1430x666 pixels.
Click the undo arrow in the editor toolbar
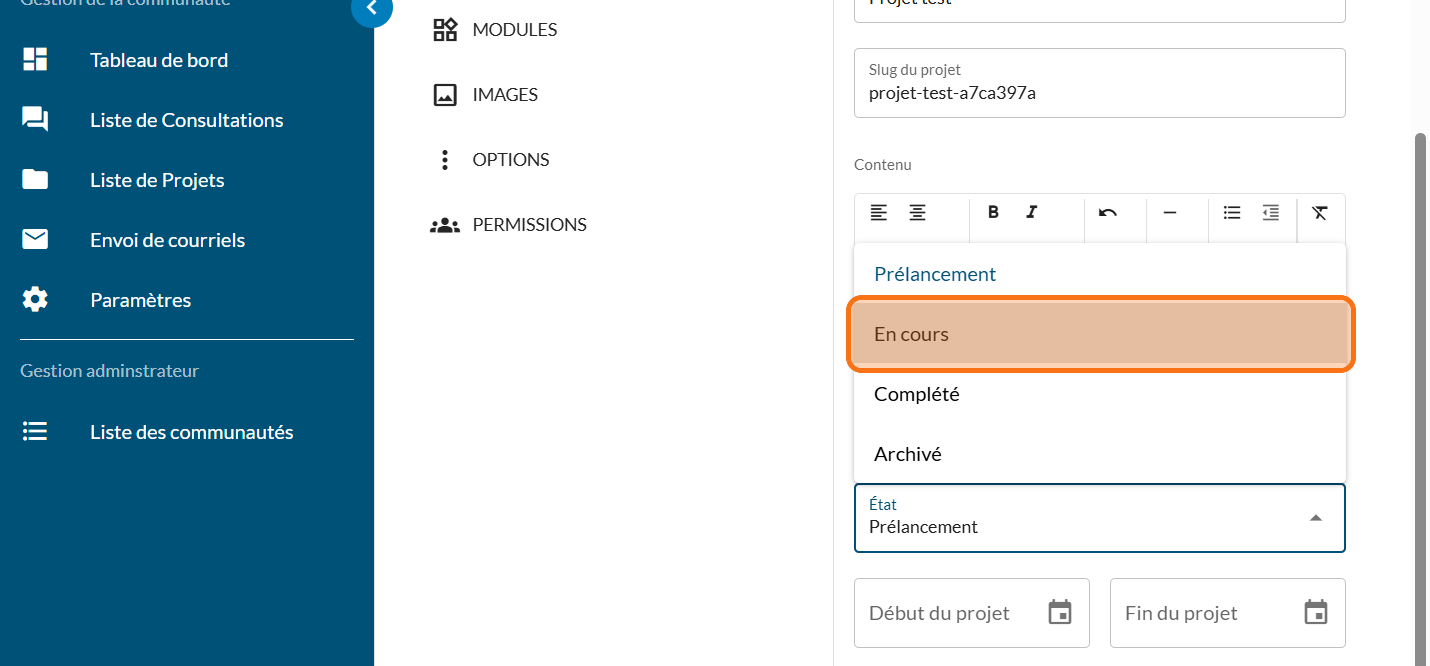(x=1107, y=212)
